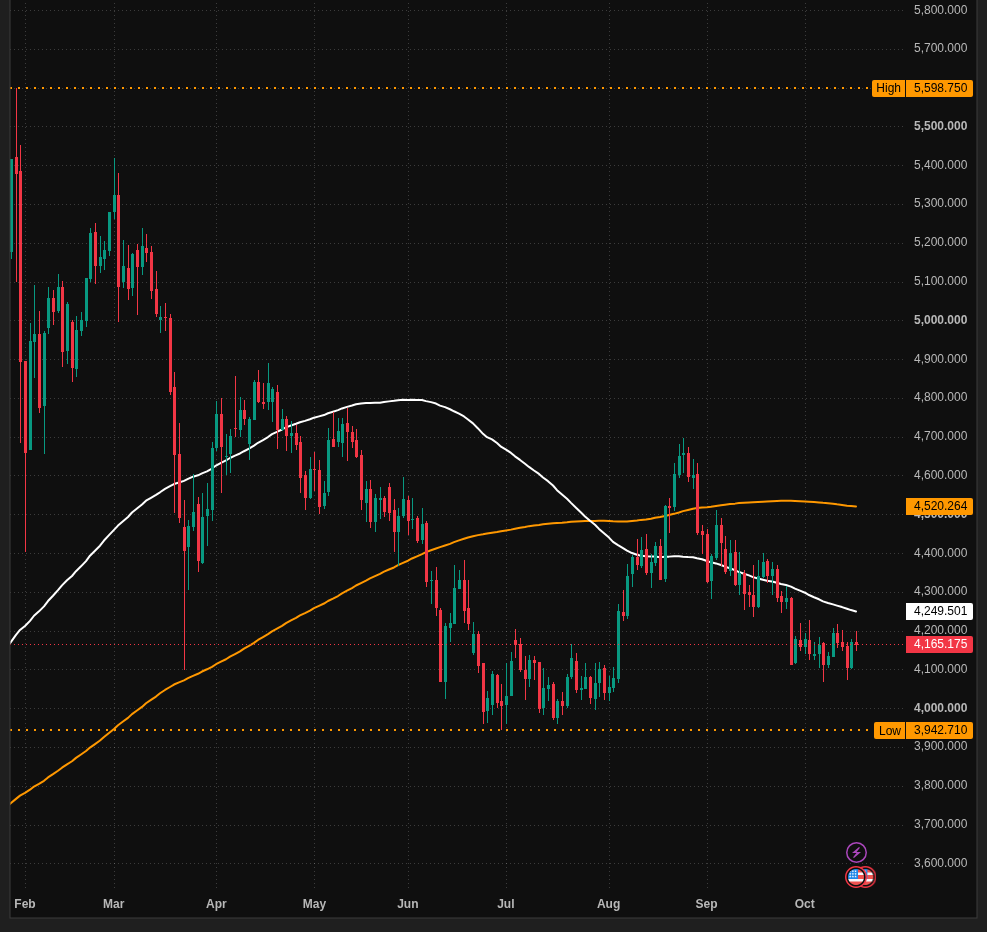Click the purple lightning bolt event icon
This screenshot has width=987, height=932.
pyautogui.click(x=856, y=852)
